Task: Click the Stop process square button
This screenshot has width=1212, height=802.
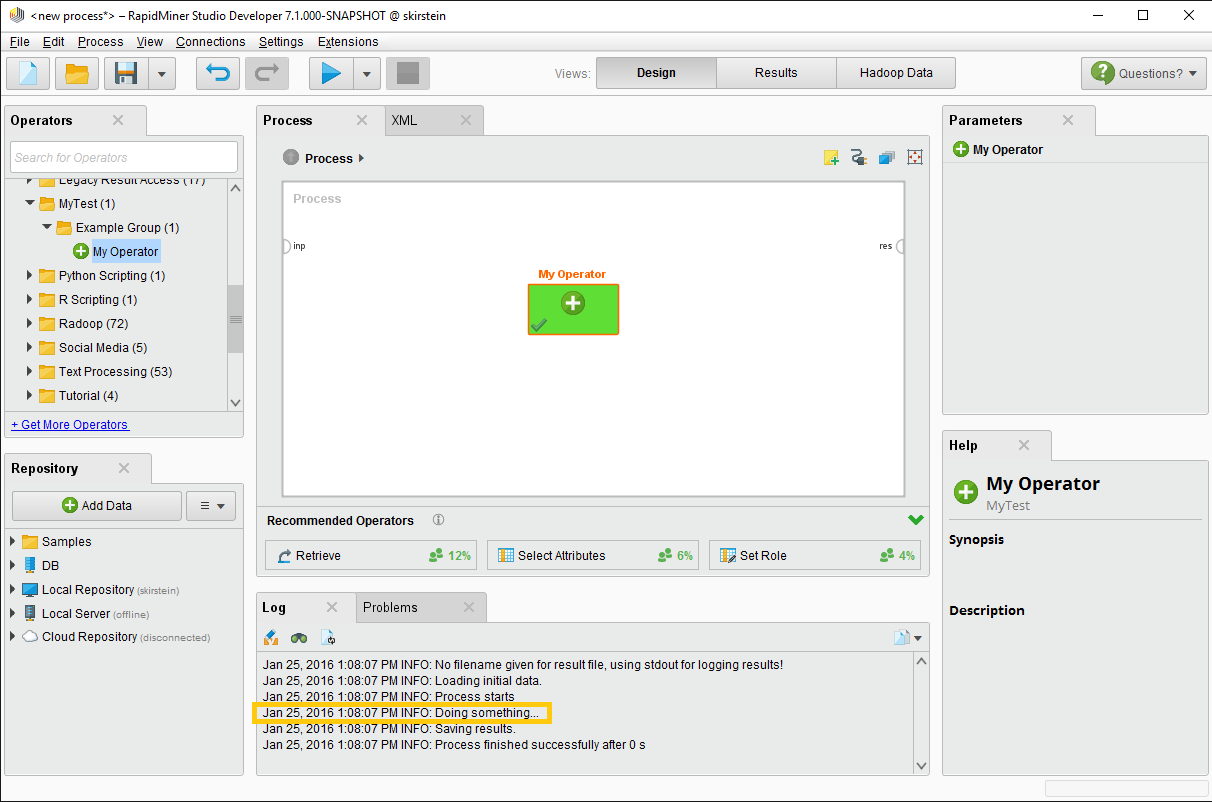Action: point(407,74)
